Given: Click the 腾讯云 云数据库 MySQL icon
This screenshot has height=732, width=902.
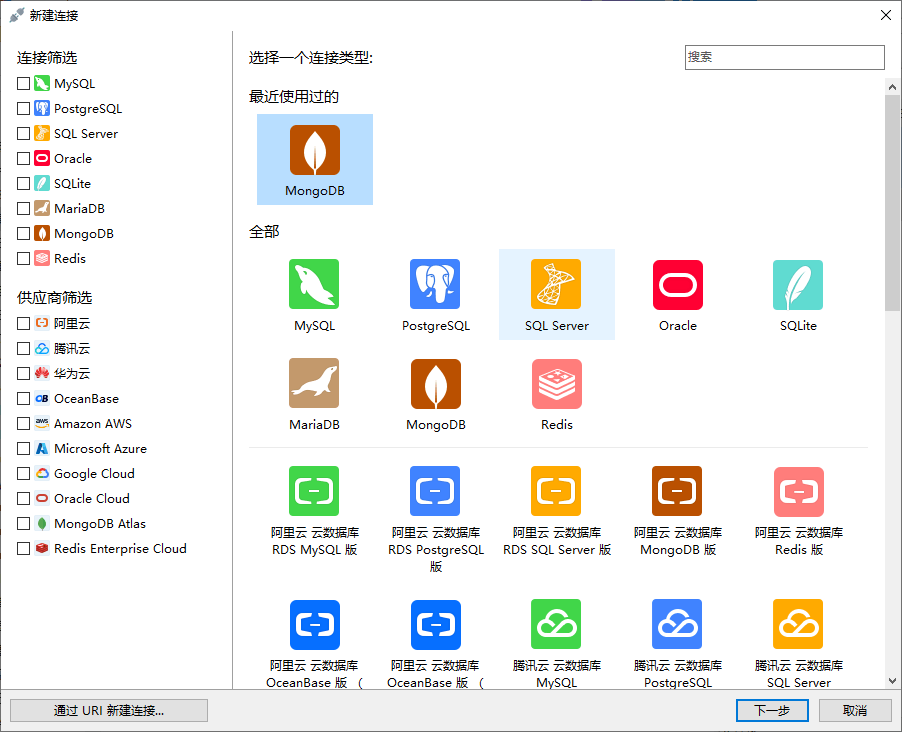Looking at the screenshot, I should pyautogui.click(x=556, y=624).
